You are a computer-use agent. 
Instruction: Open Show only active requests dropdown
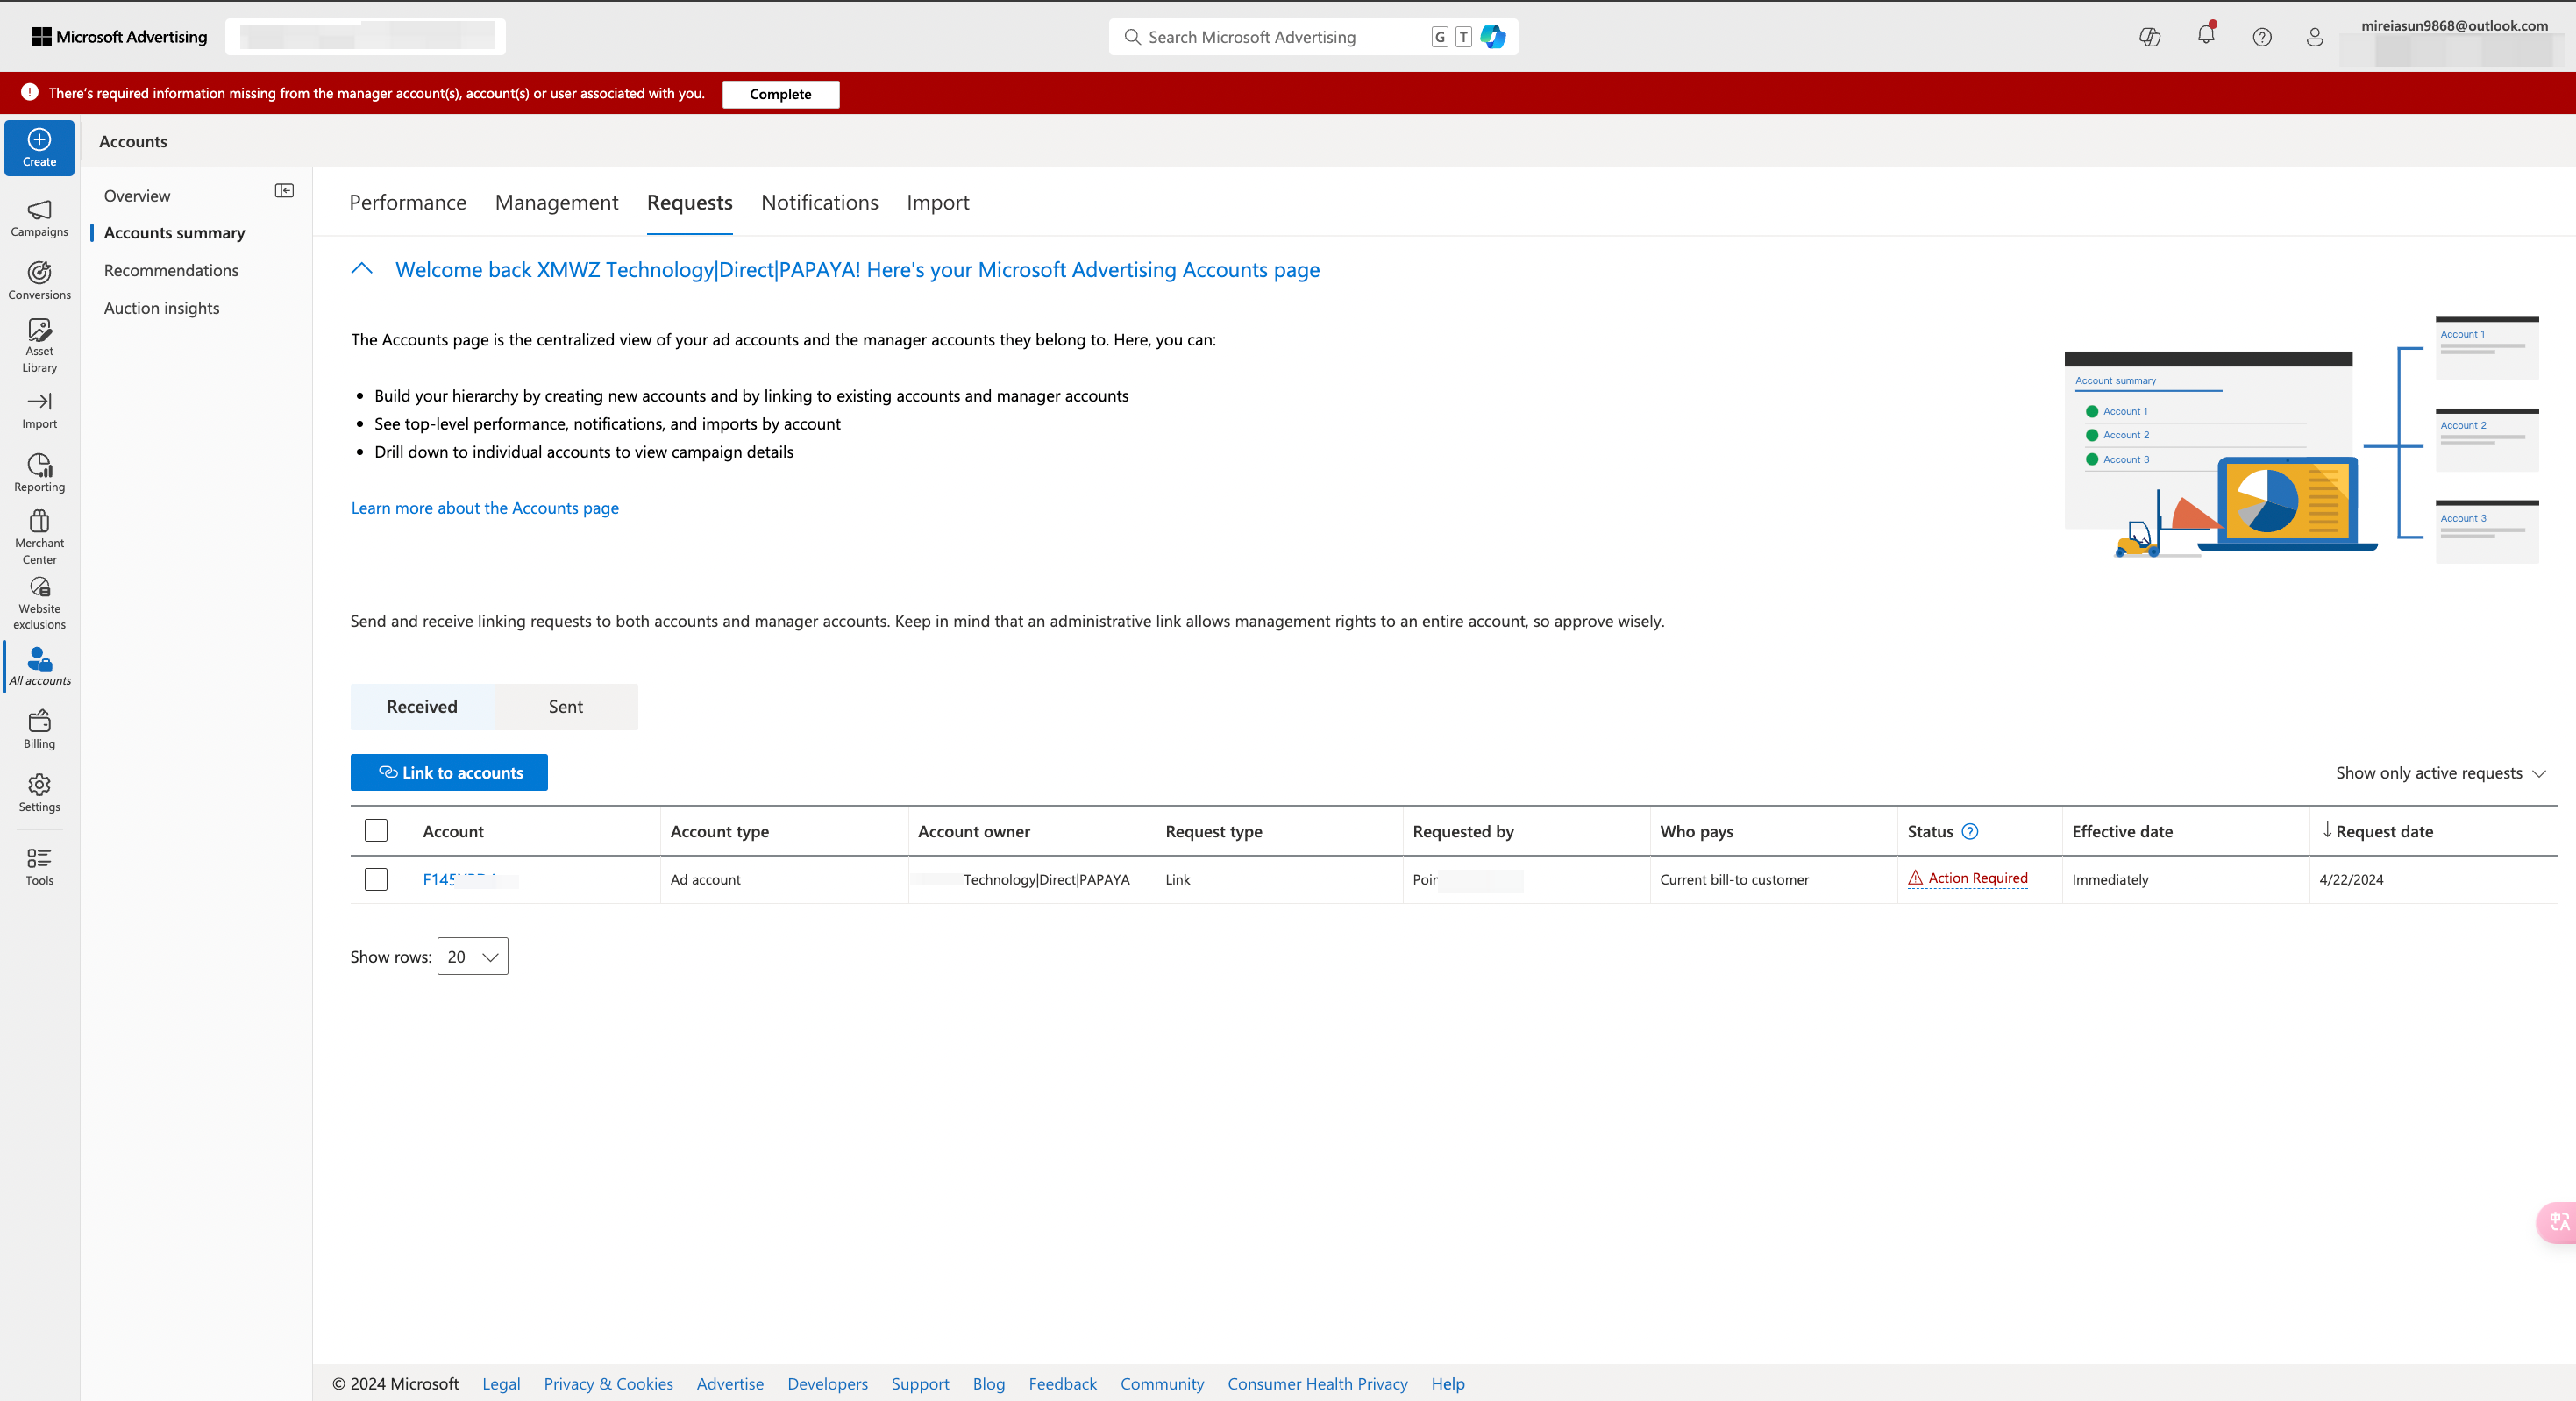2440,773
